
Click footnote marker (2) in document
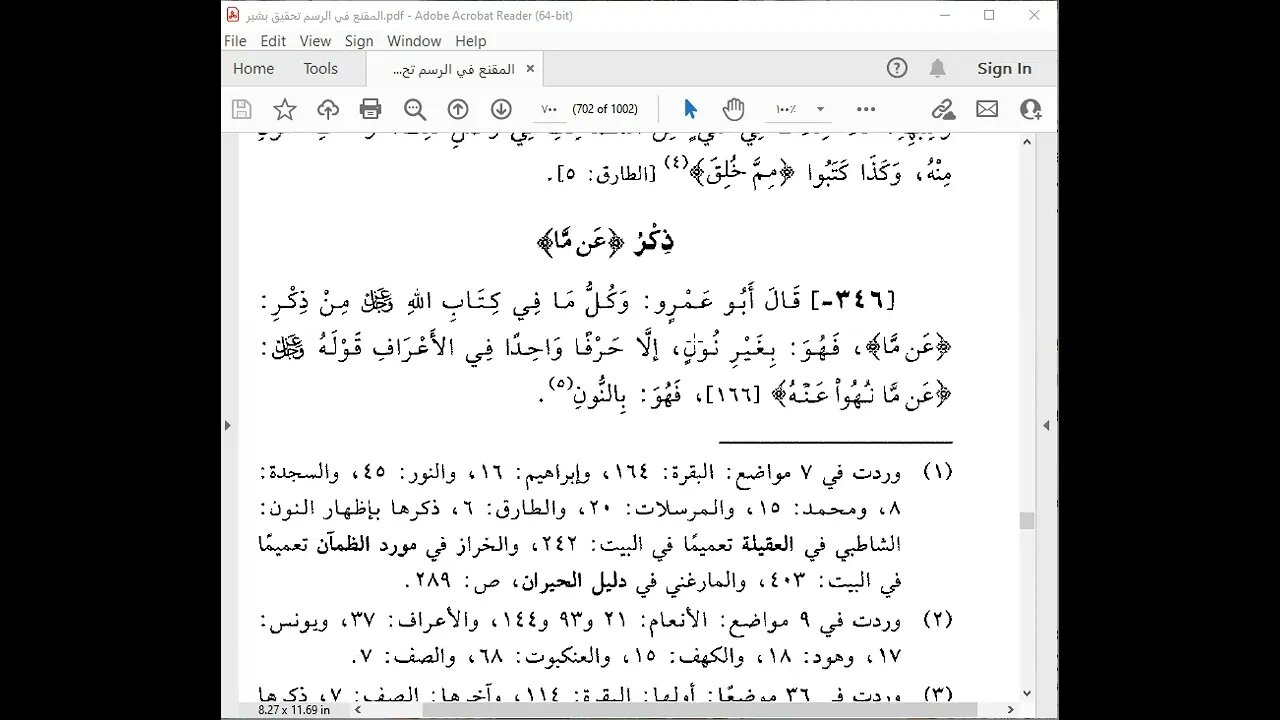pyautogui.click(x=937, y=621)
